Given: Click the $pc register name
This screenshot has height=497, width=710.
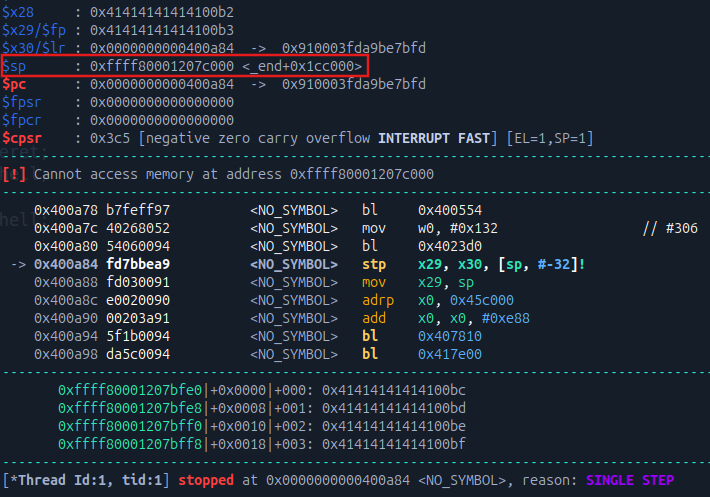Looking at the screenshot, I should (15, 84).
